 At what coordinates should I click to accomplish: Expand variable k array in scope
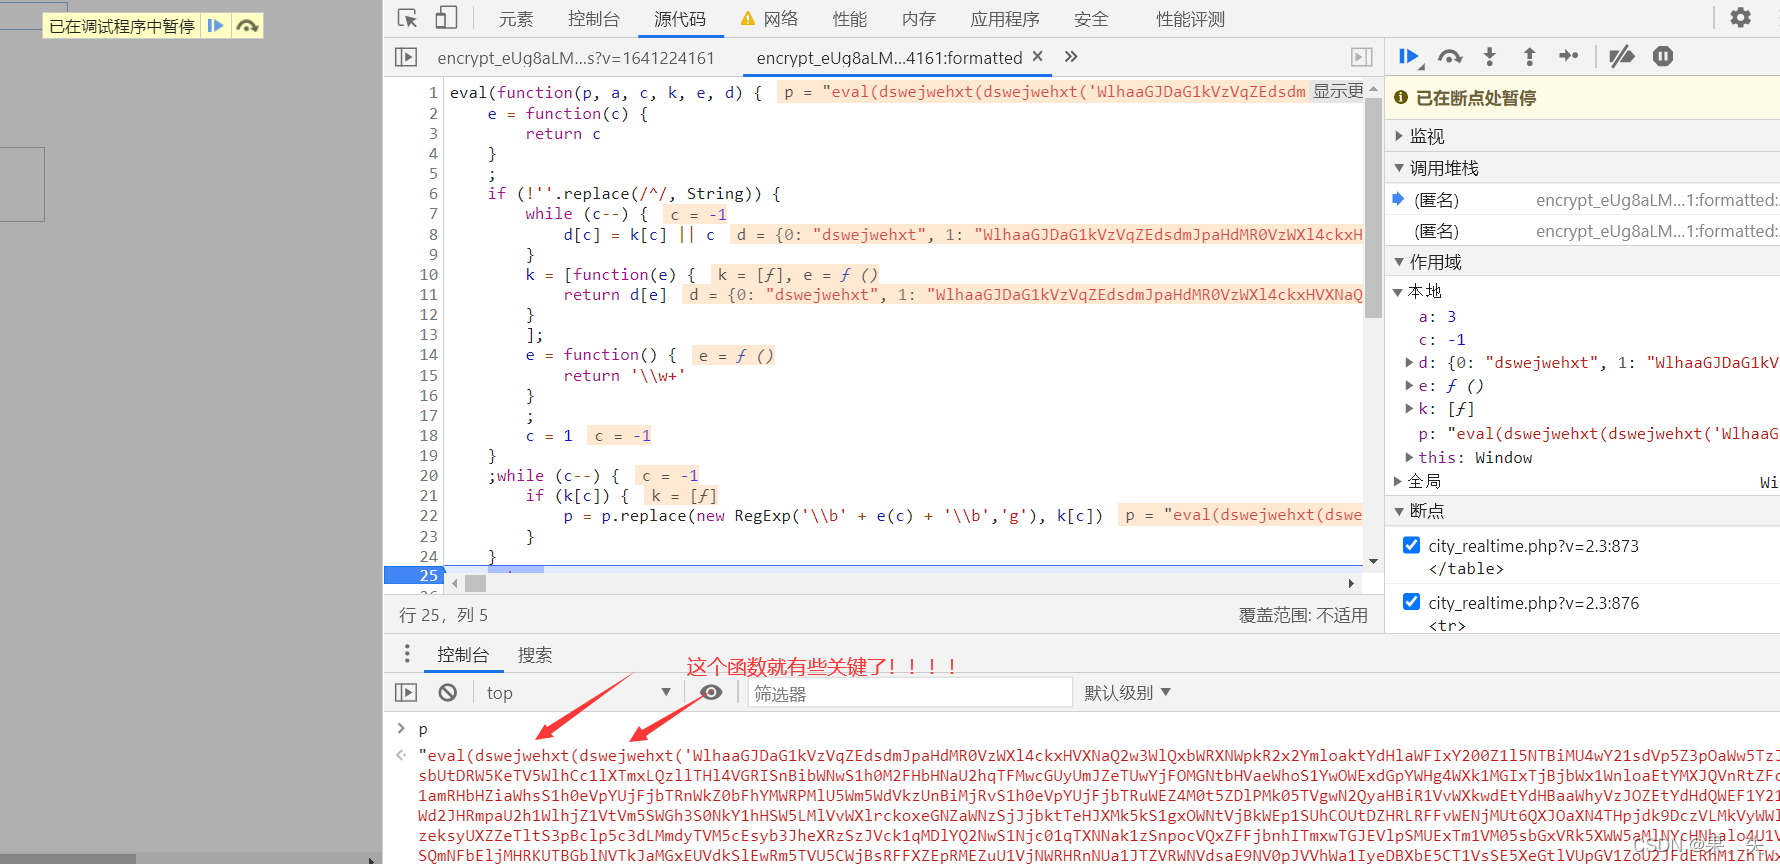1409,408
